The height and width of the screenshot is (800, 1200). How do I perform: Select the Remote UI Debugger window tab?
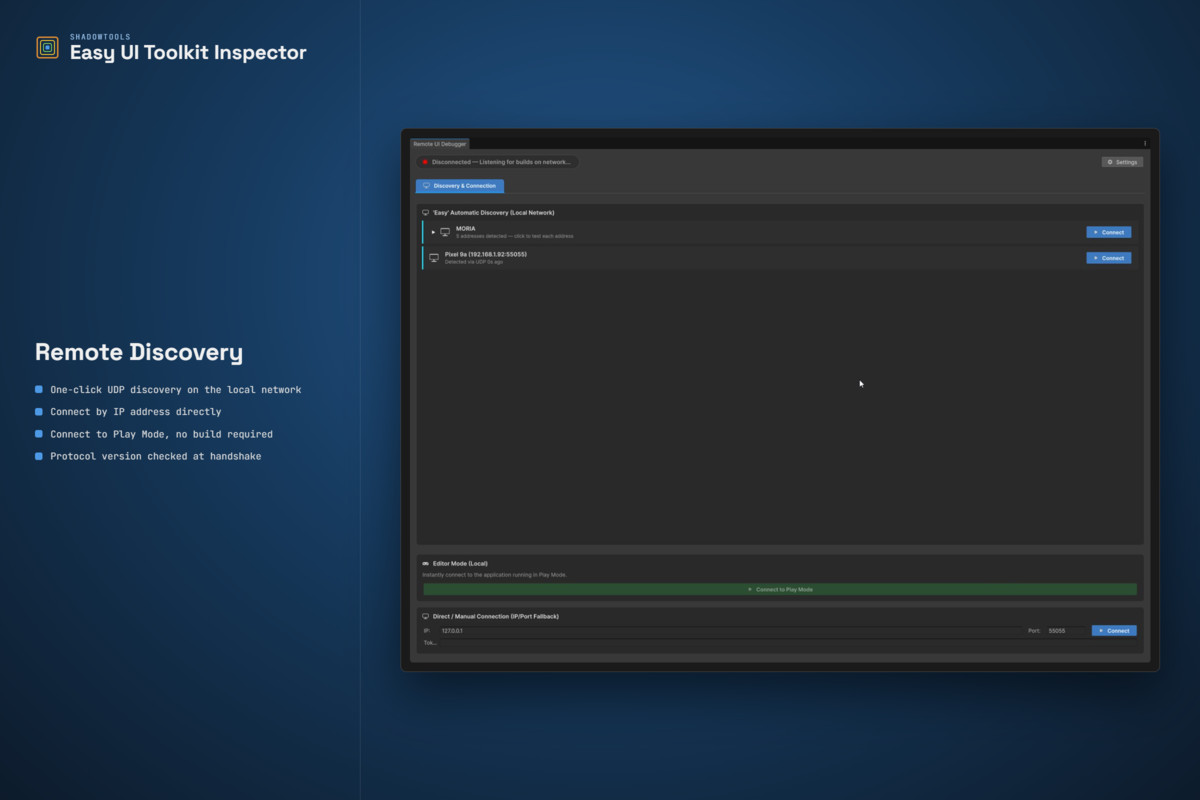439,144
